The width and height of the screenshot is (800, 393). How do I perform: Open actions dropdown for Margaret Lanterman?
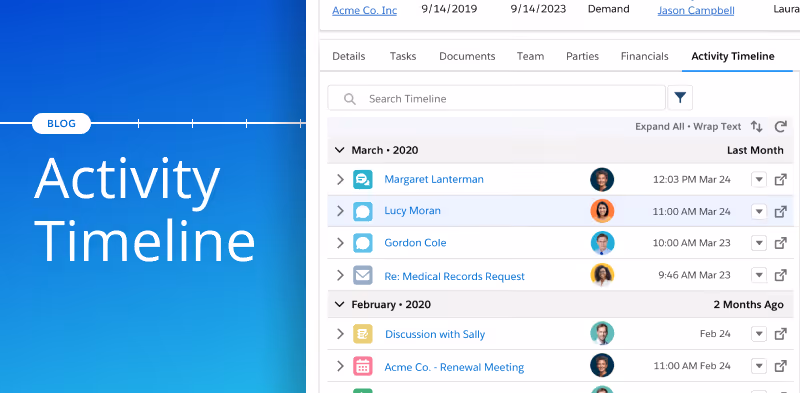click(x=759, y=180)
